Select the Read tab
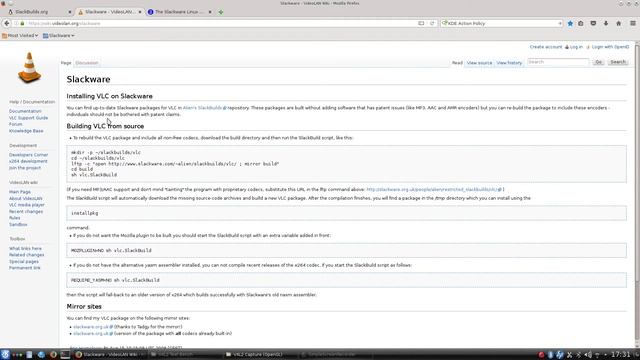This screenshot has height=360, width=640. pyautogui.click(x=457, y=63)
